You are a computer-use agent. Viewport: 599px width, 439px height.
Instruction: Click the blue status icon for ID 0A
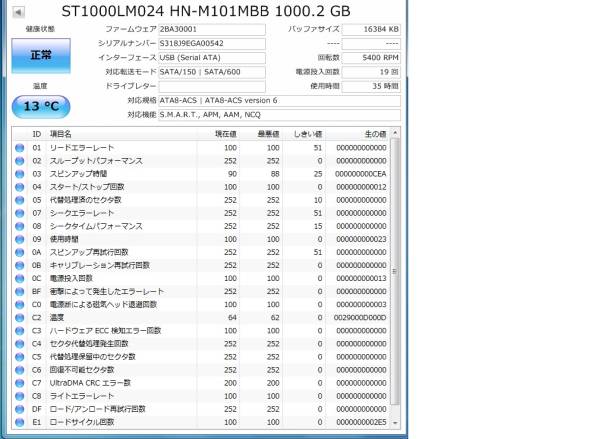(19, 253)
